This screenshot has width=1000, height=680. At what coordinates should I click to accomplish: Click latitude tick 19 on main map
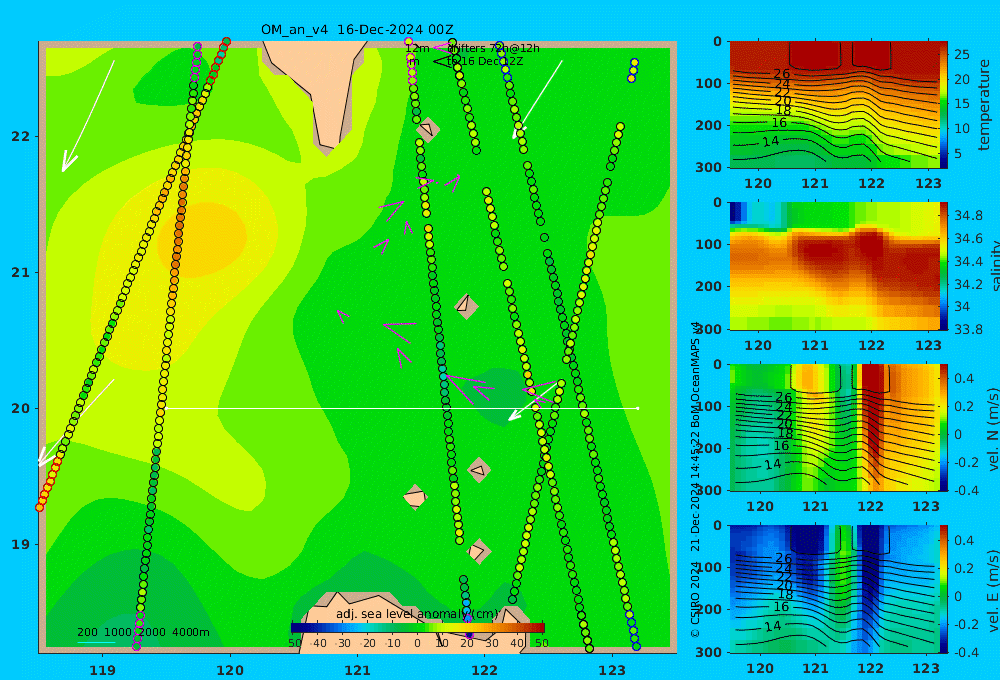pos(20,544)
